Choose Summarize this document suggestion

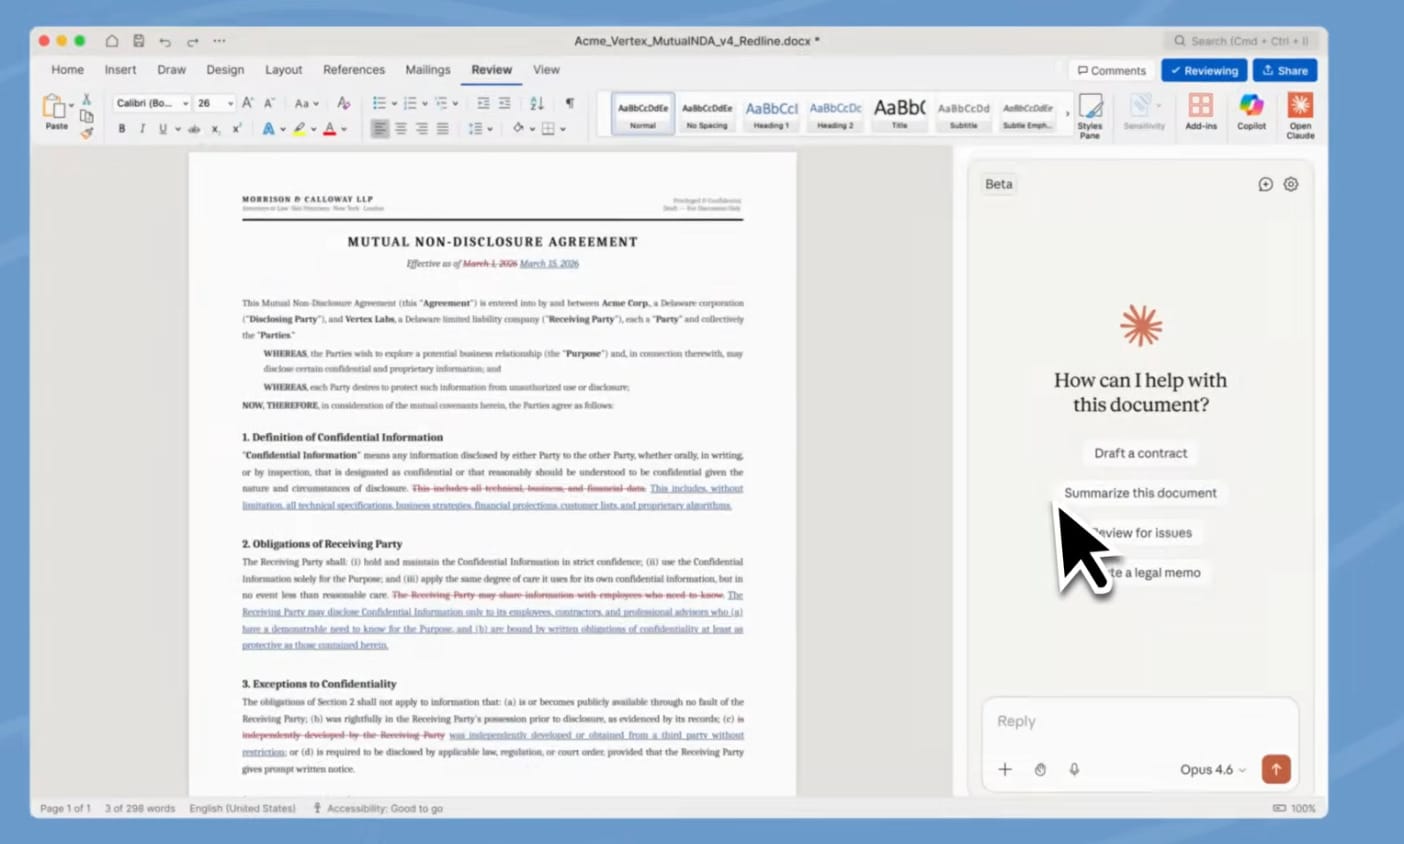(1140, 493)
